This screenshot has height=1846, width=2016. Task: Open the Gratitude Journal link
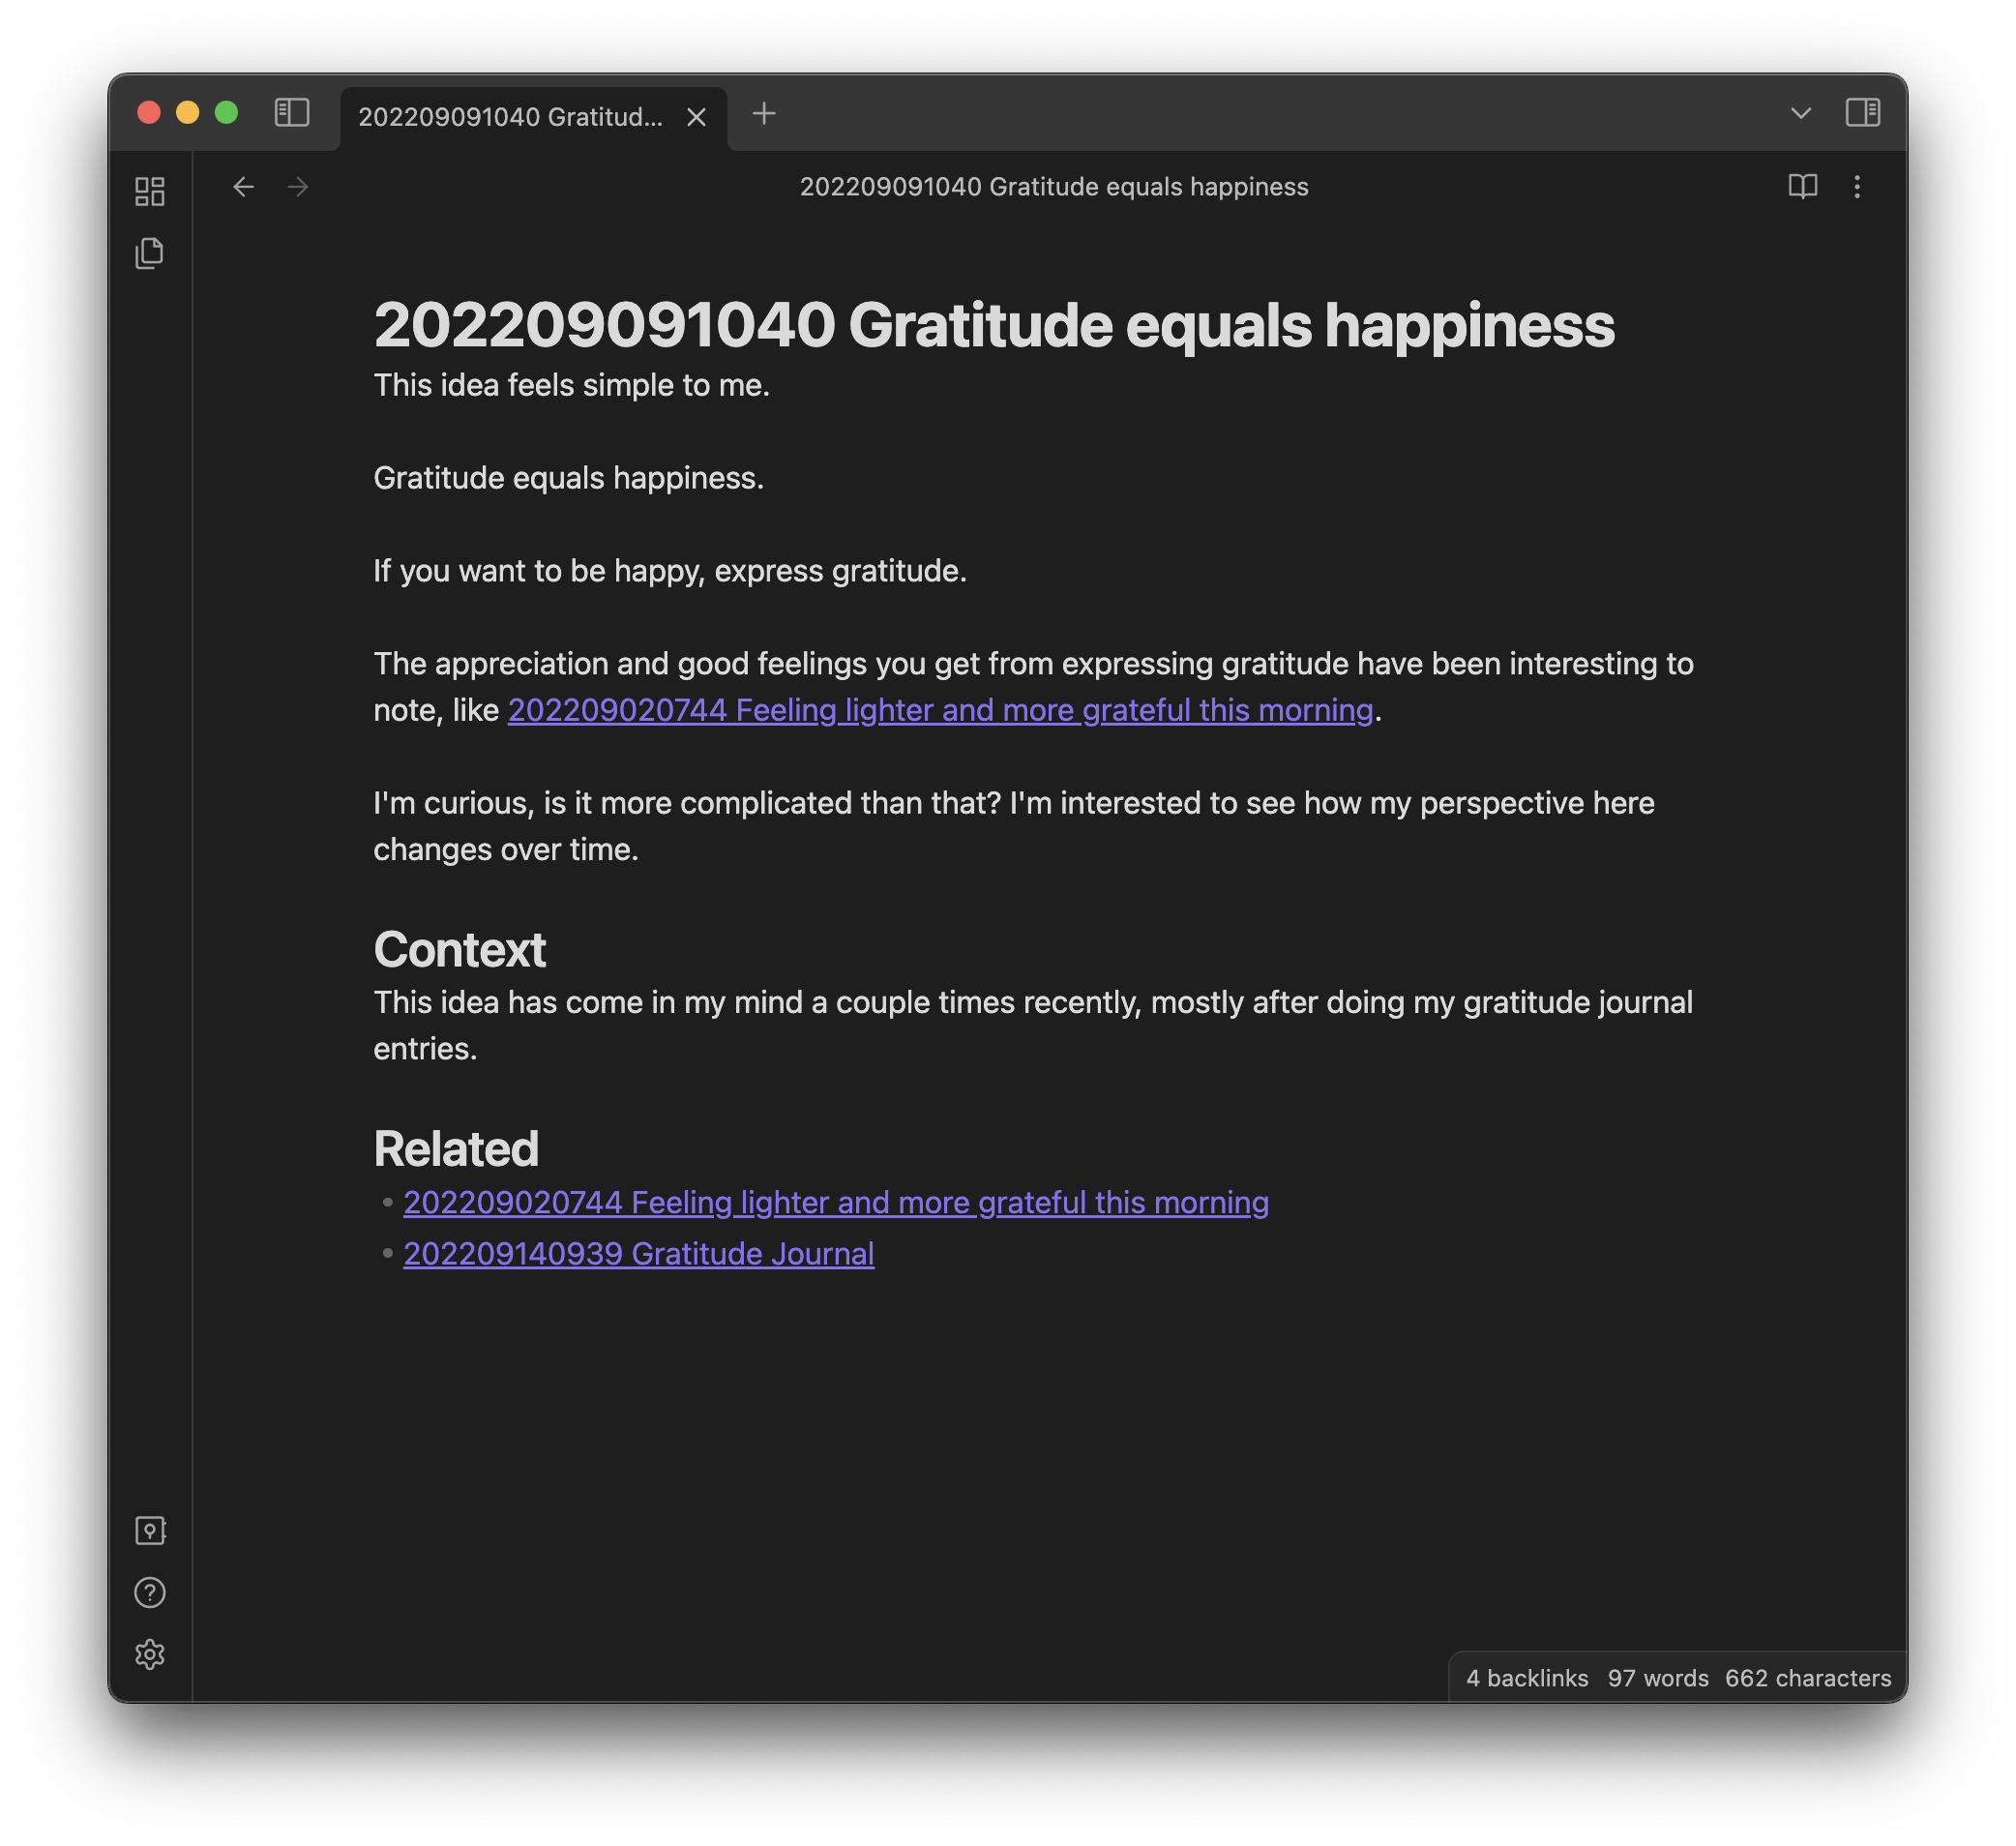click(638, 1253)
